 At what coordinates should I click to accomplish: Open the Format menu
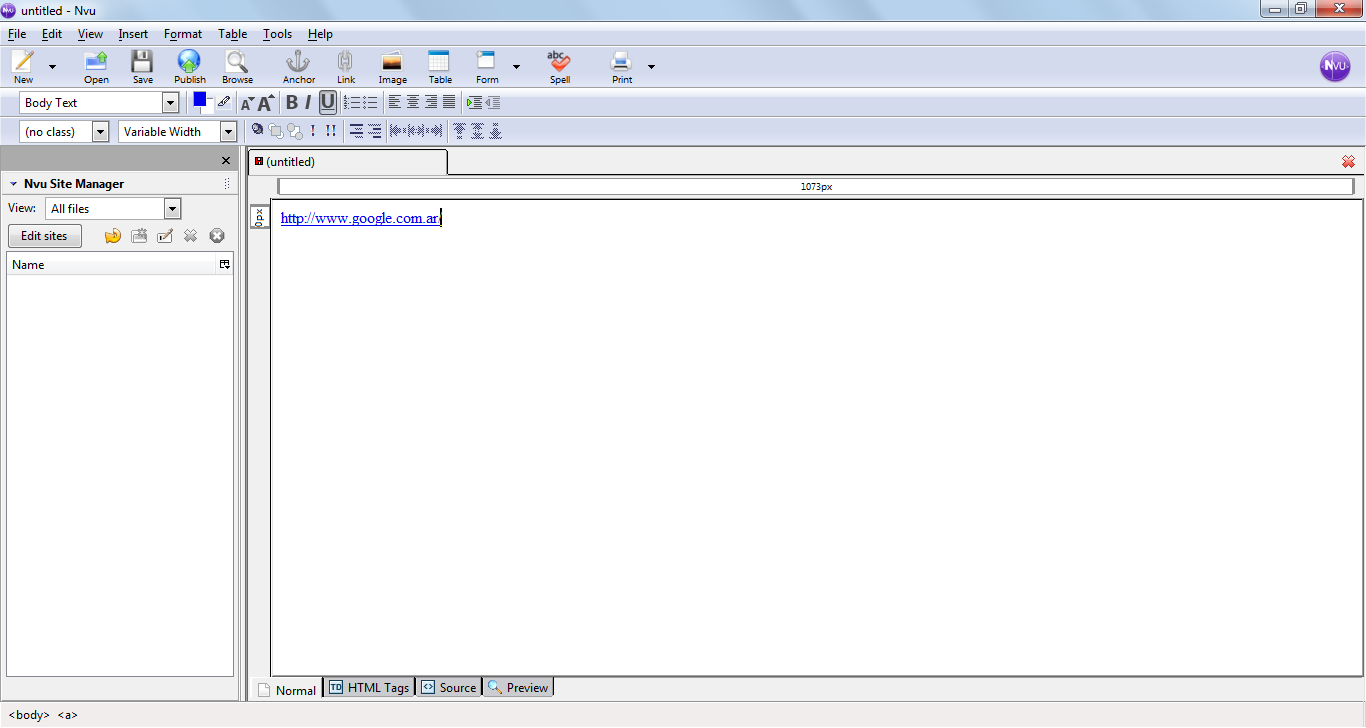click(183, 34)
